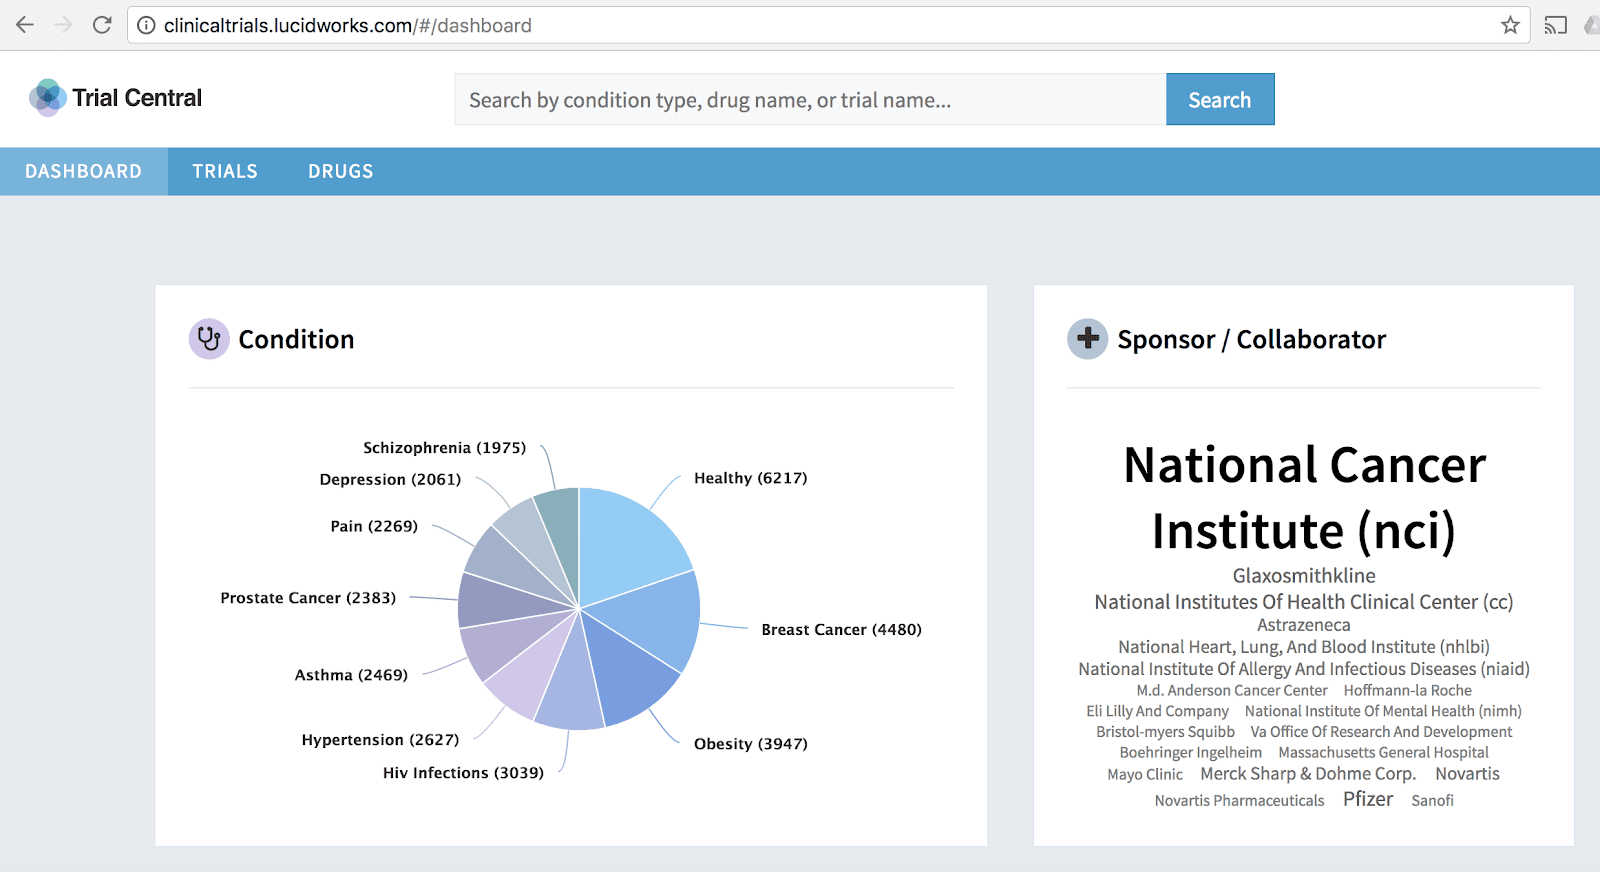Click the Trial Central title text
The width and height of the screenshot is (1600, 872).
point(137,98)
